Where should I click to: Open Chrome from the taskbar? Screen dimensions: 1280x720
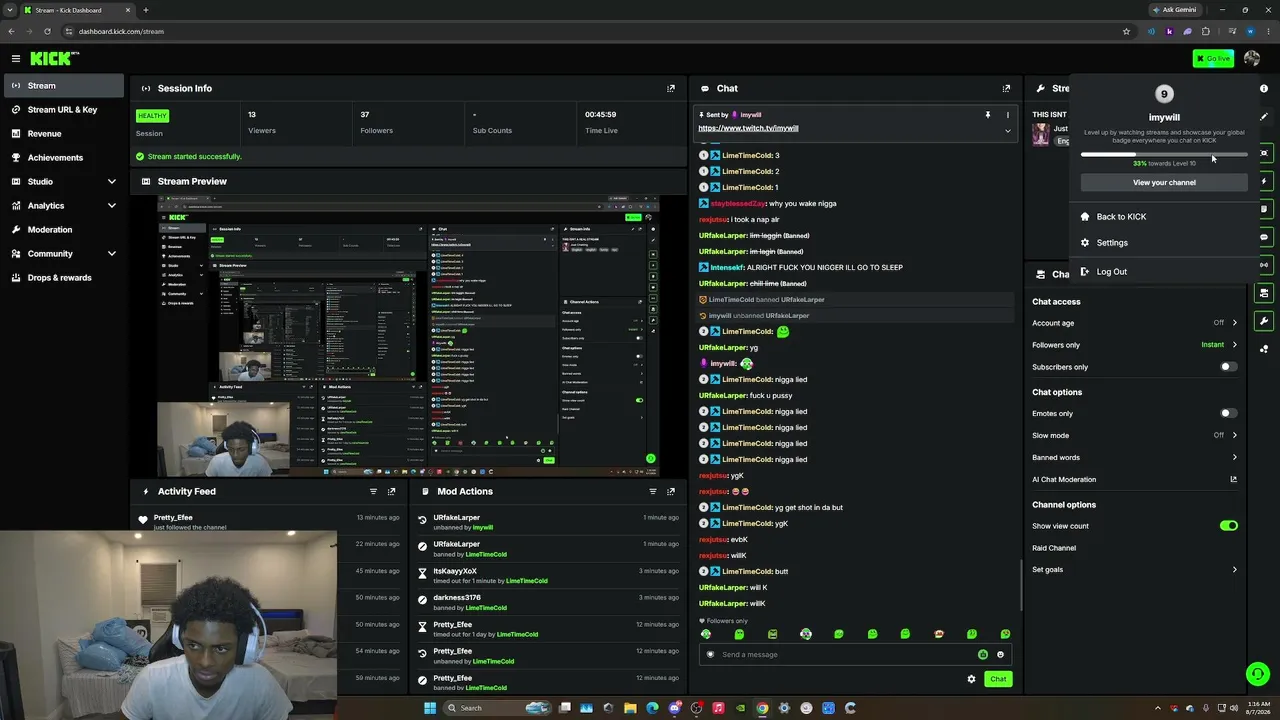point(762,708)
